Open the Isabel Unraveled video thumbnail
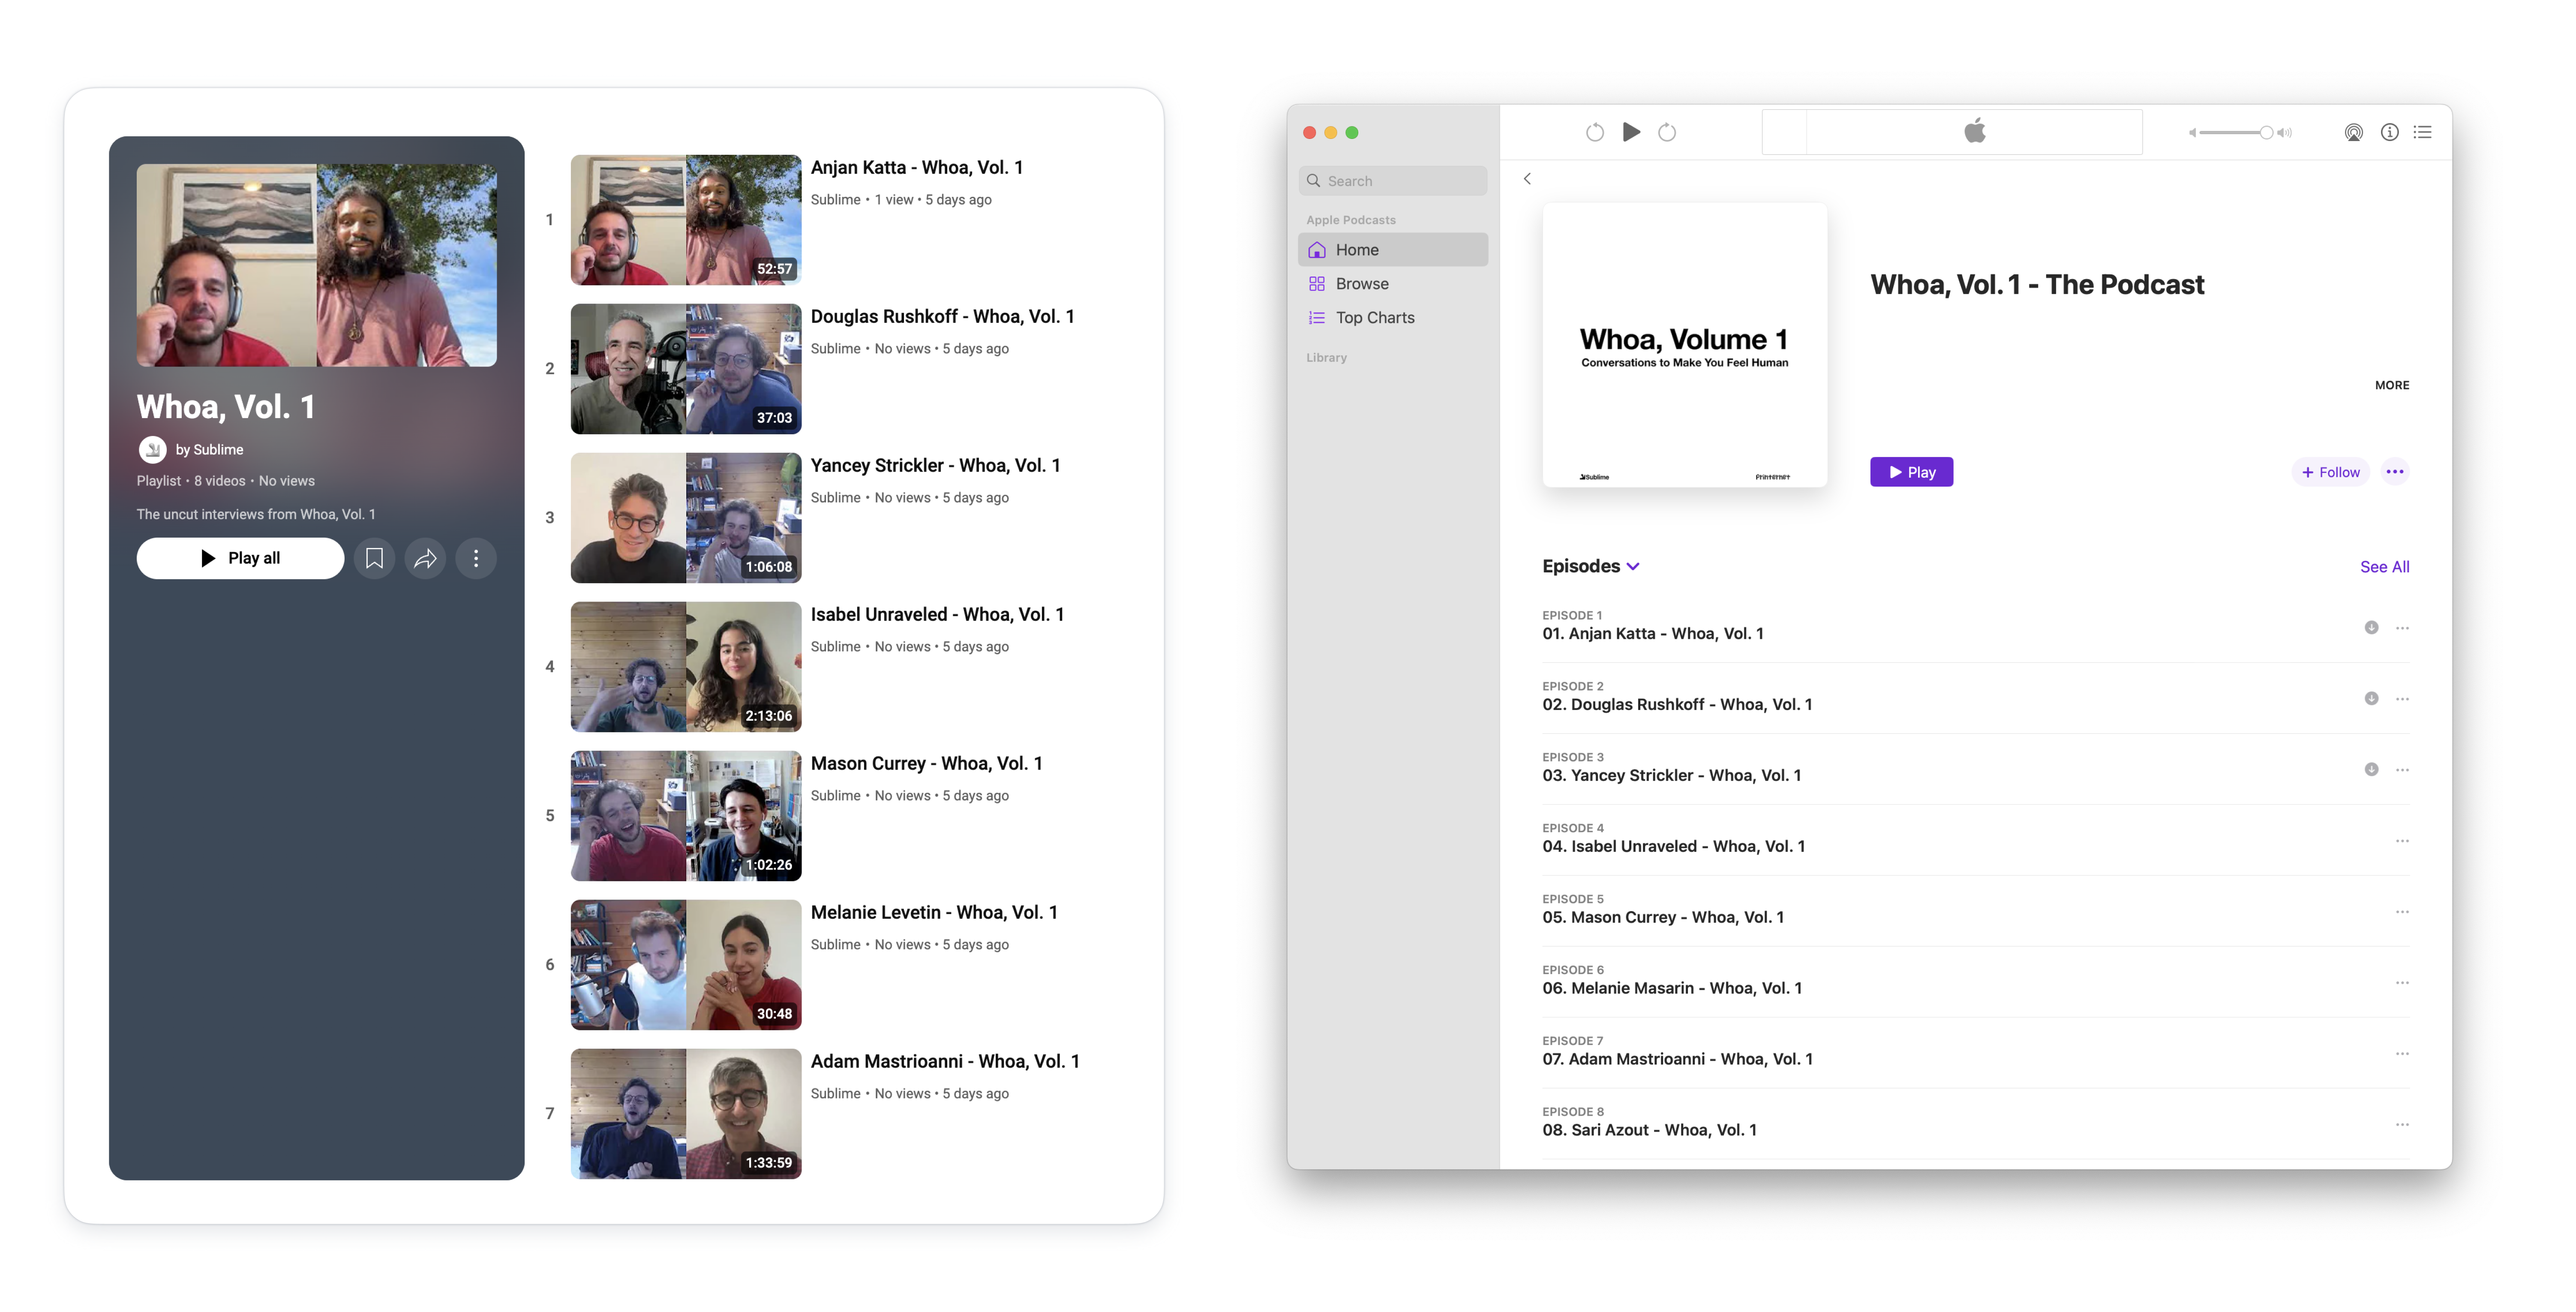 pyautogui.click(x=685, y=667)
